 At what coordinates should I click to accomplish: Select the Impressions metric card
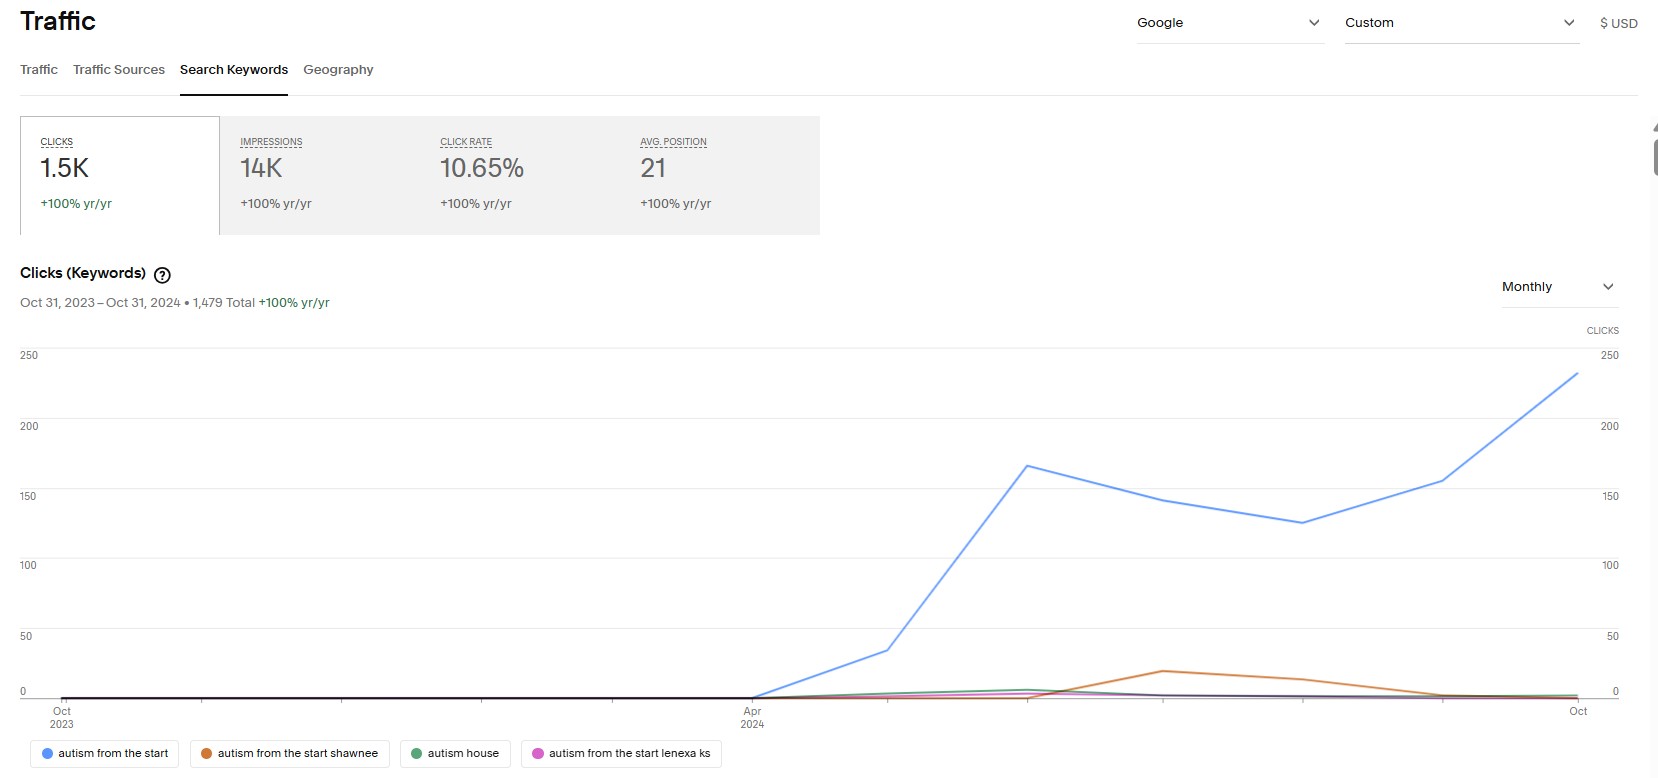tap(320, 176)
